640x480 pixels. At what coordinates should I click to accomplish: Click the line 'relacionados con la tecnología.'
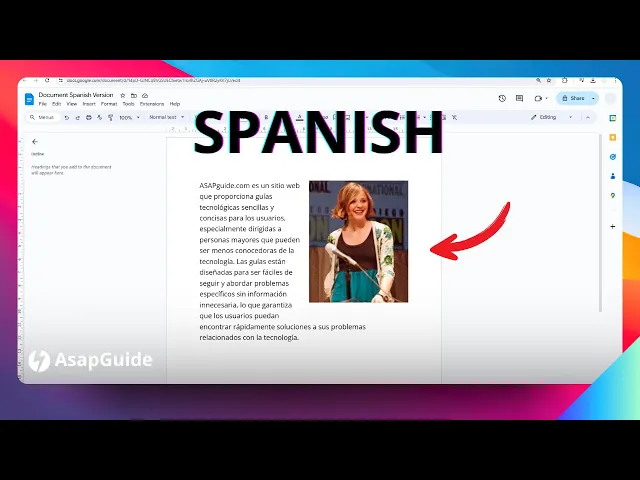(249, 338)
